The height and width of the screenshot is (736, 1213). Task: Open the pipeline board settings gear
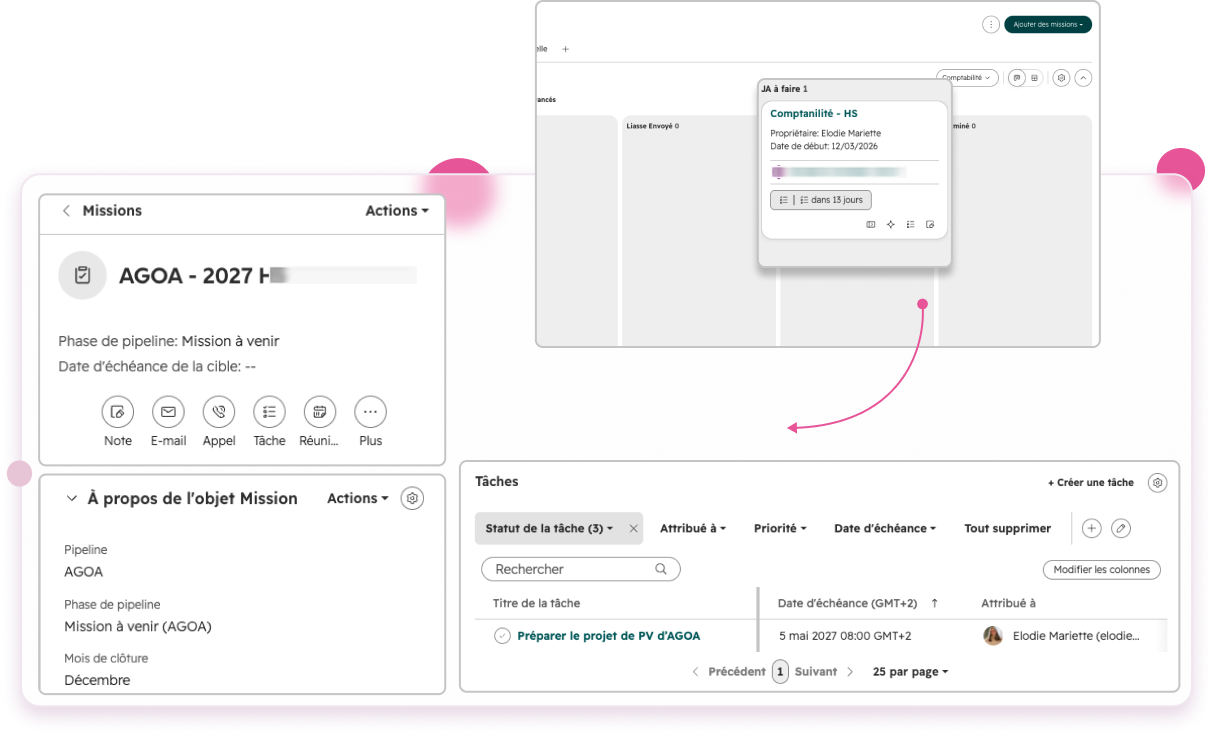click(1062, 77)
